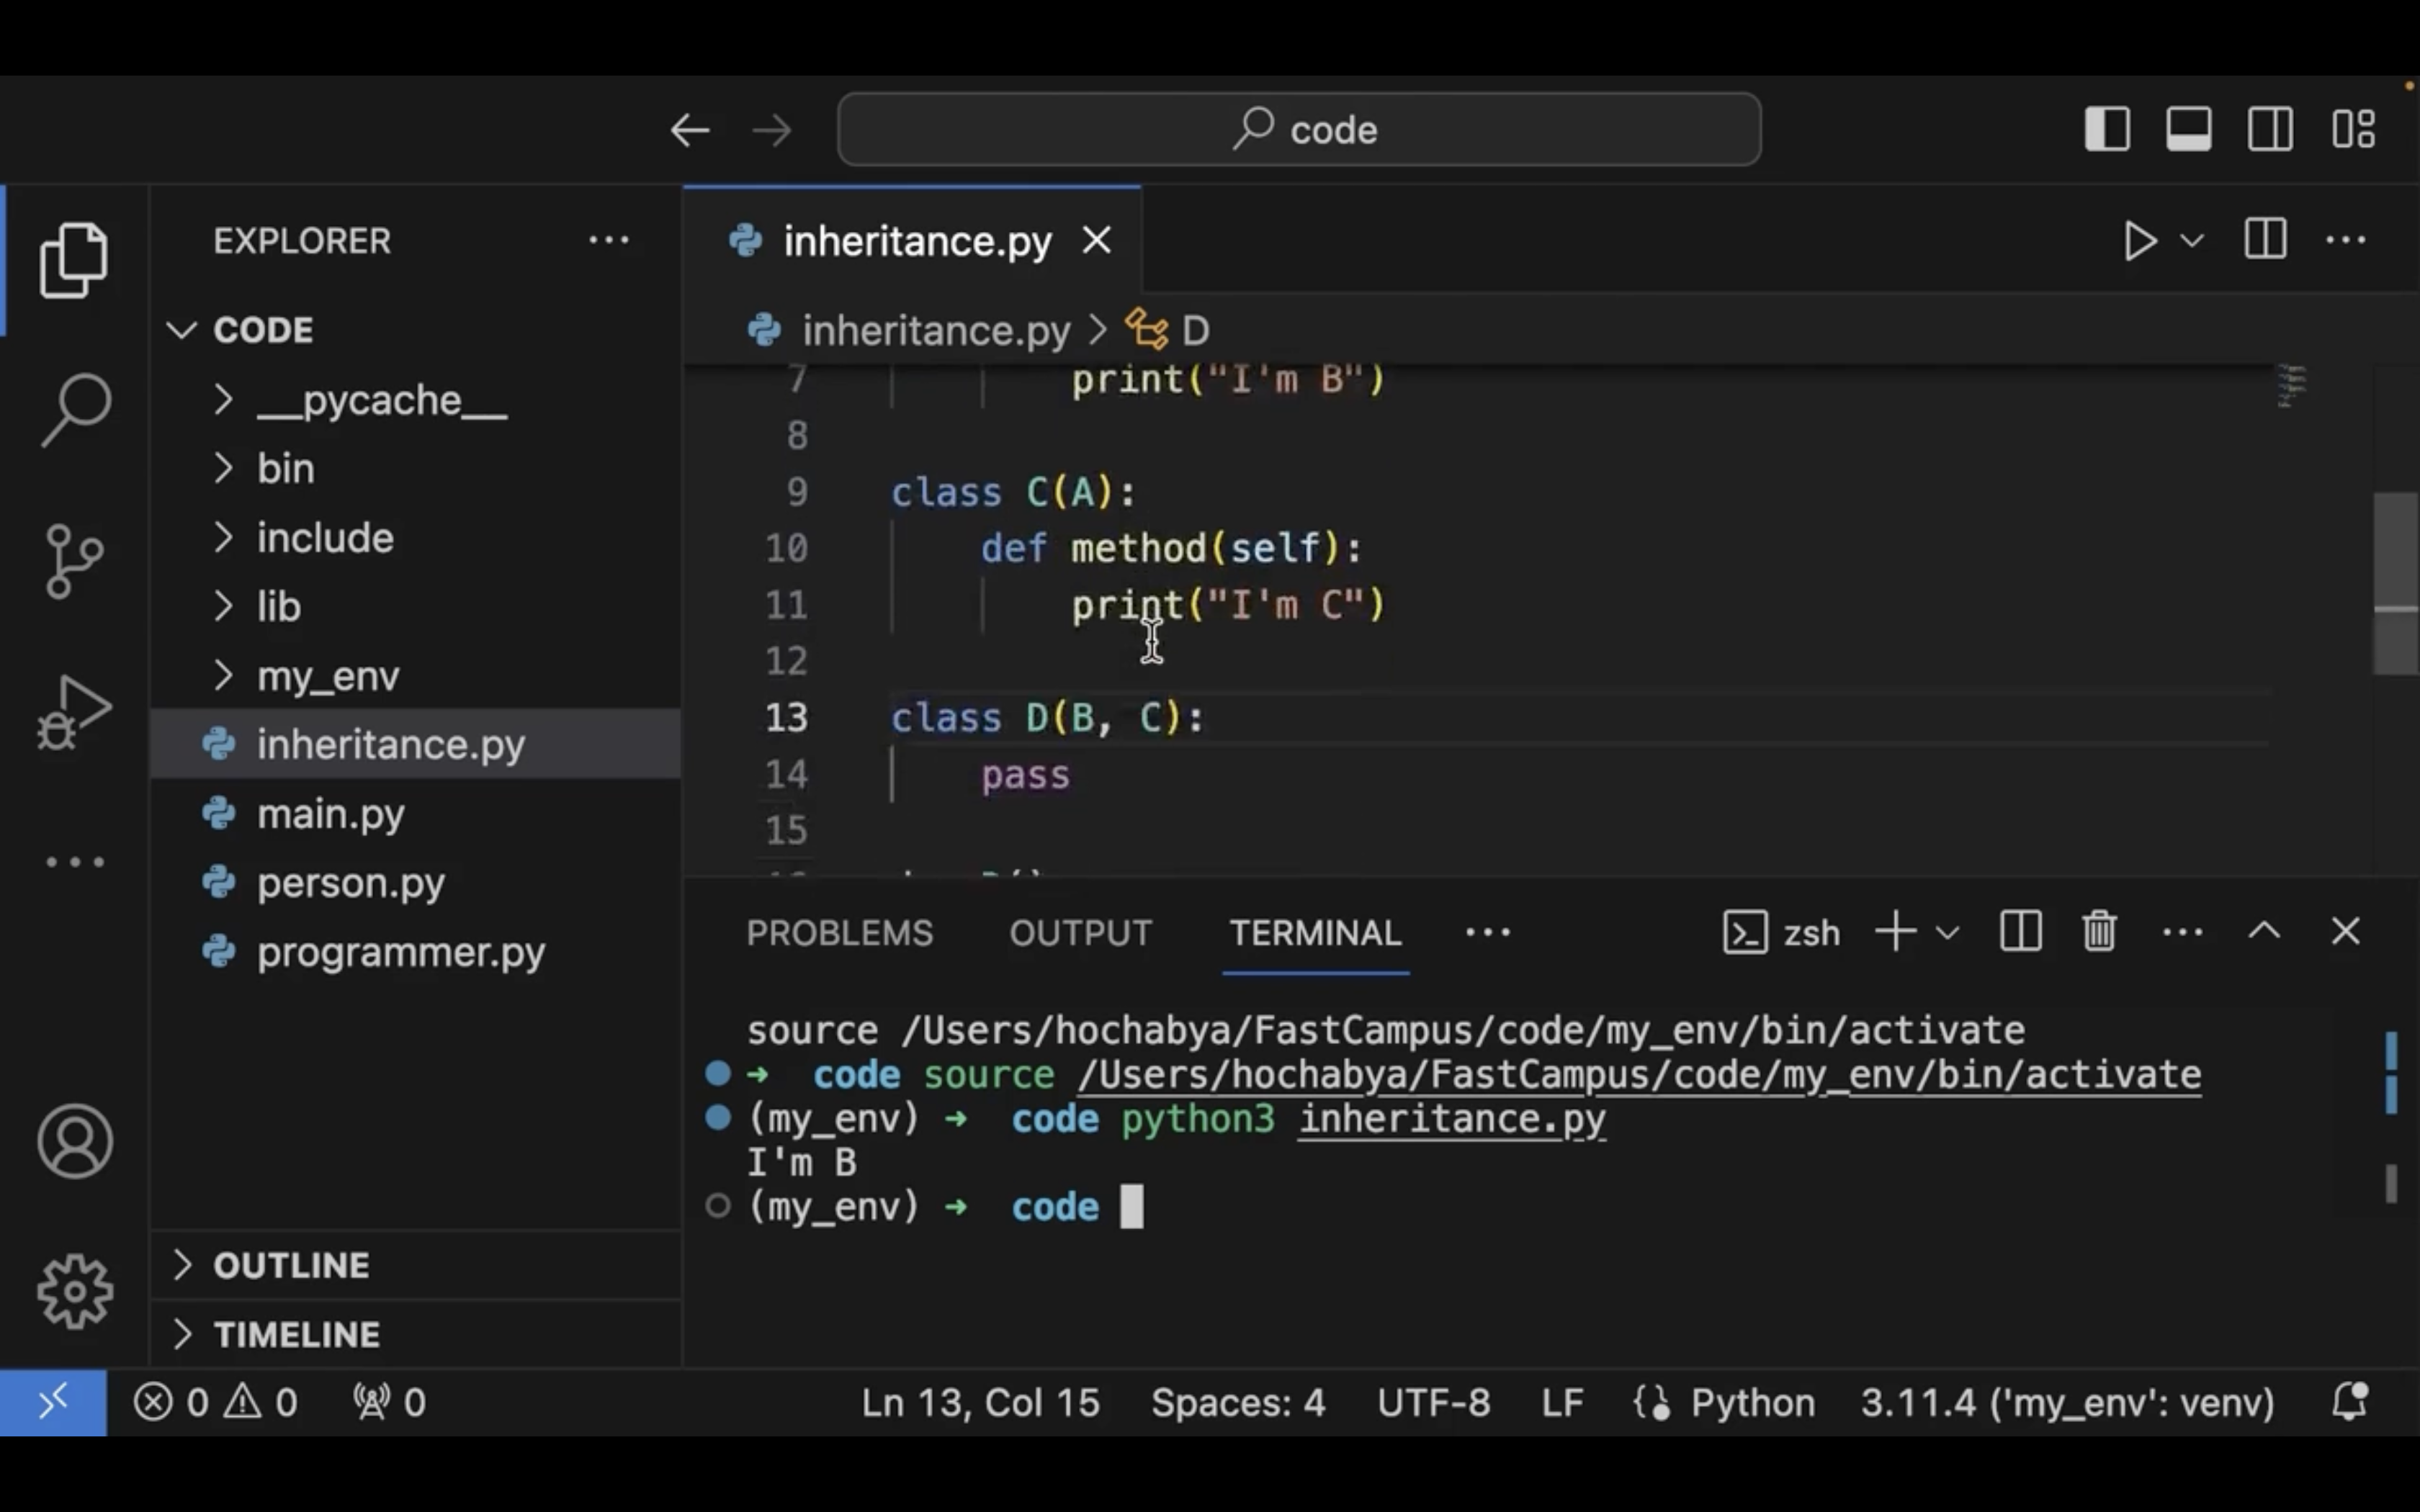
Task: Split the terminal pane
Action: pos(2020,932)
